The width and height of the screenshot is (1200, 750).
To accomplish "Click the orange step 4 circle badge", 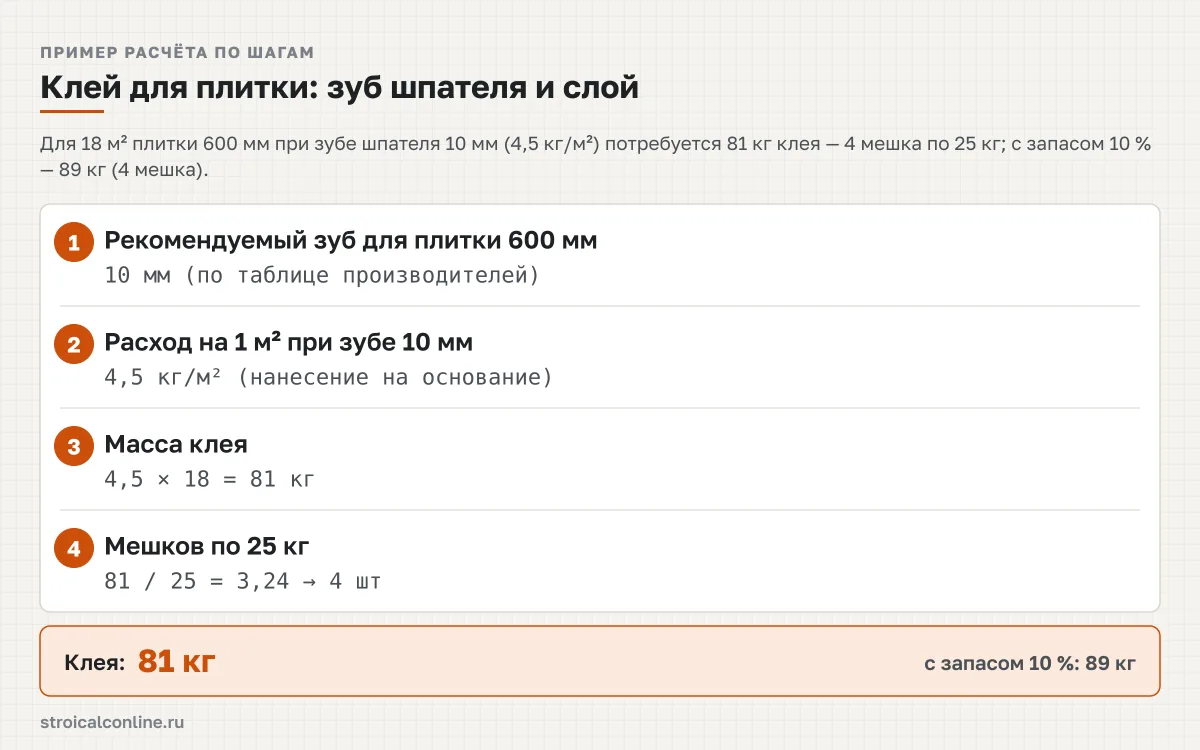I will [74, 549].
